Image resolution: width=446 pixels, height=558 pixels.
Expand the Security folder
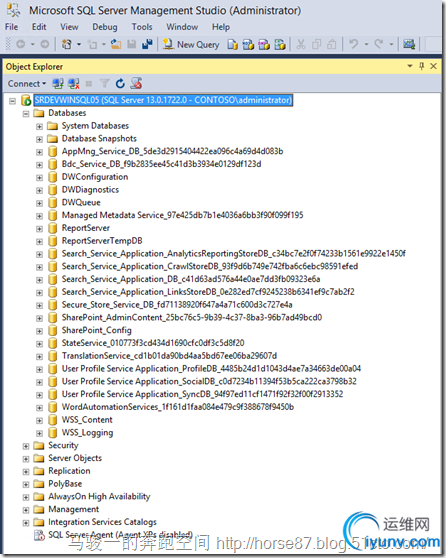click(x=26, y=446)
